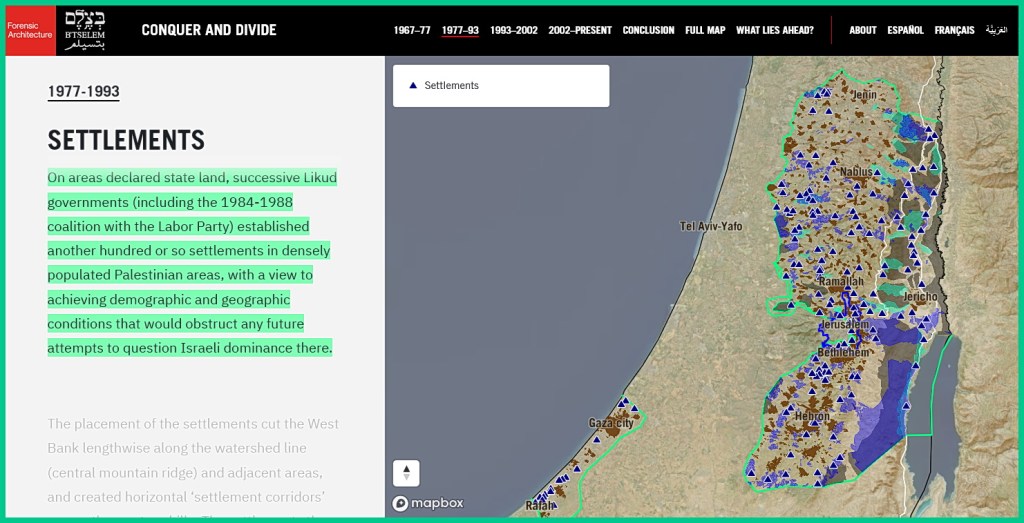This screenshot has height=523, width=1024.
Task: Click the Forensic Architecture red logo
Action: (x=30, y=30)
